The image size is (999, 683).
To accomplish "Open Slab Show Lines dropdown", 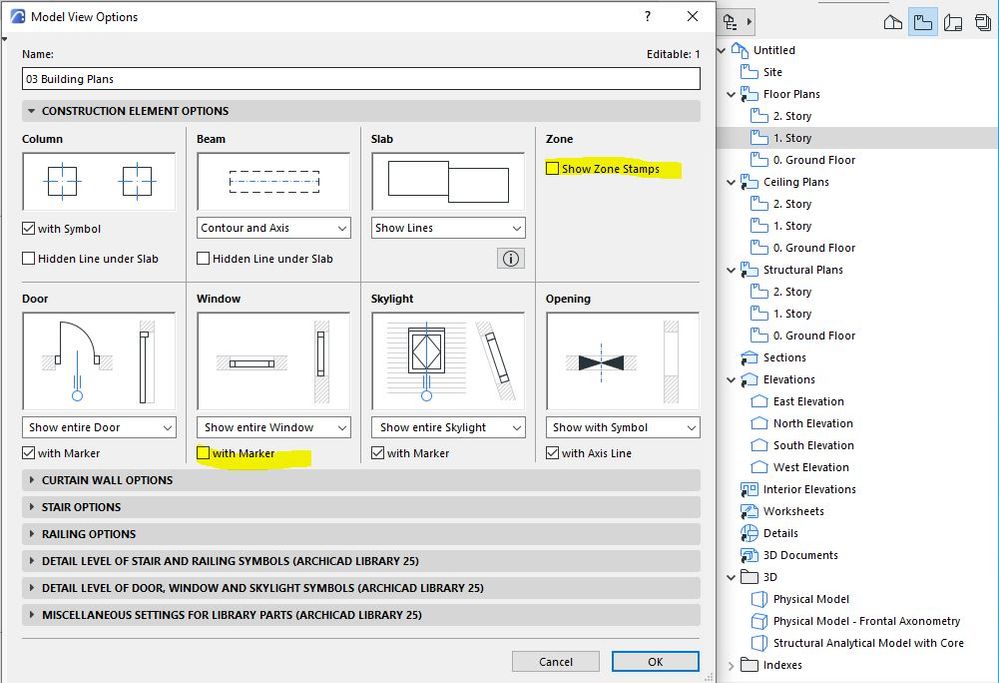I will click(x=448, y=228).
